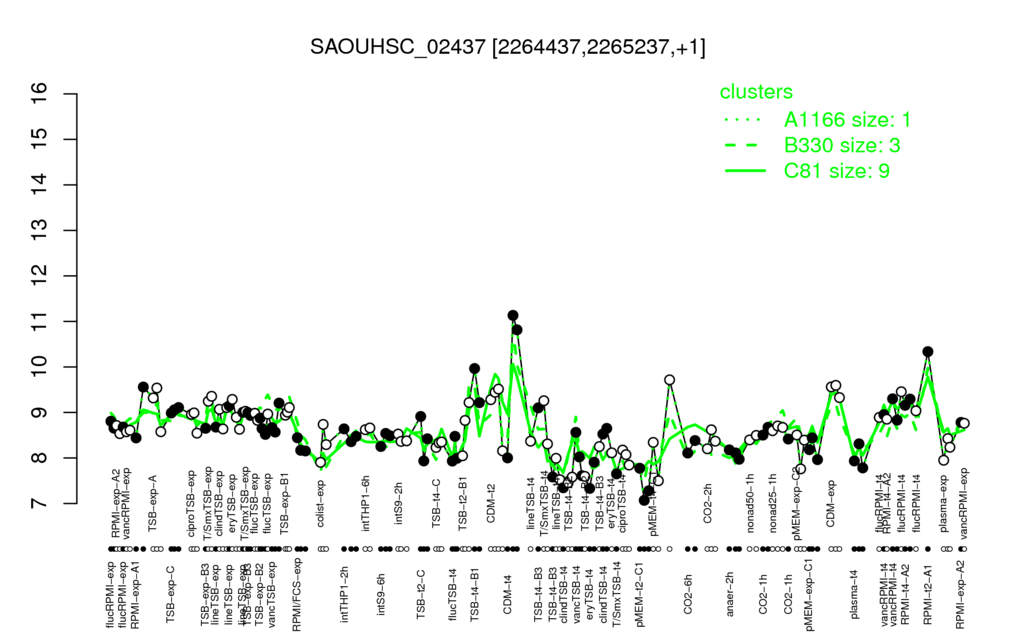The height and width of the screenshot is (640, 1024).
Task: Click the 'pMEM-exp-C1' x-axis label
Action: [x=808, y=594]
